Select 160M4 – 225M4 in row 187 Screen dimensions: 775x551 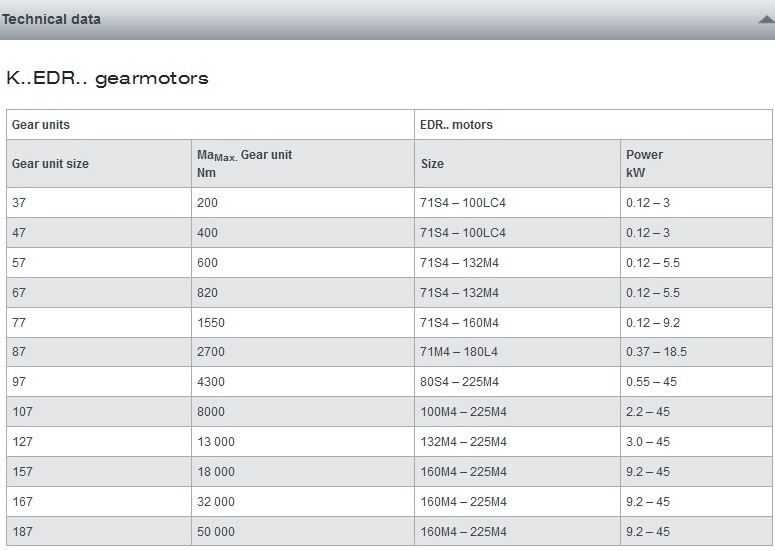click(517, 532)
